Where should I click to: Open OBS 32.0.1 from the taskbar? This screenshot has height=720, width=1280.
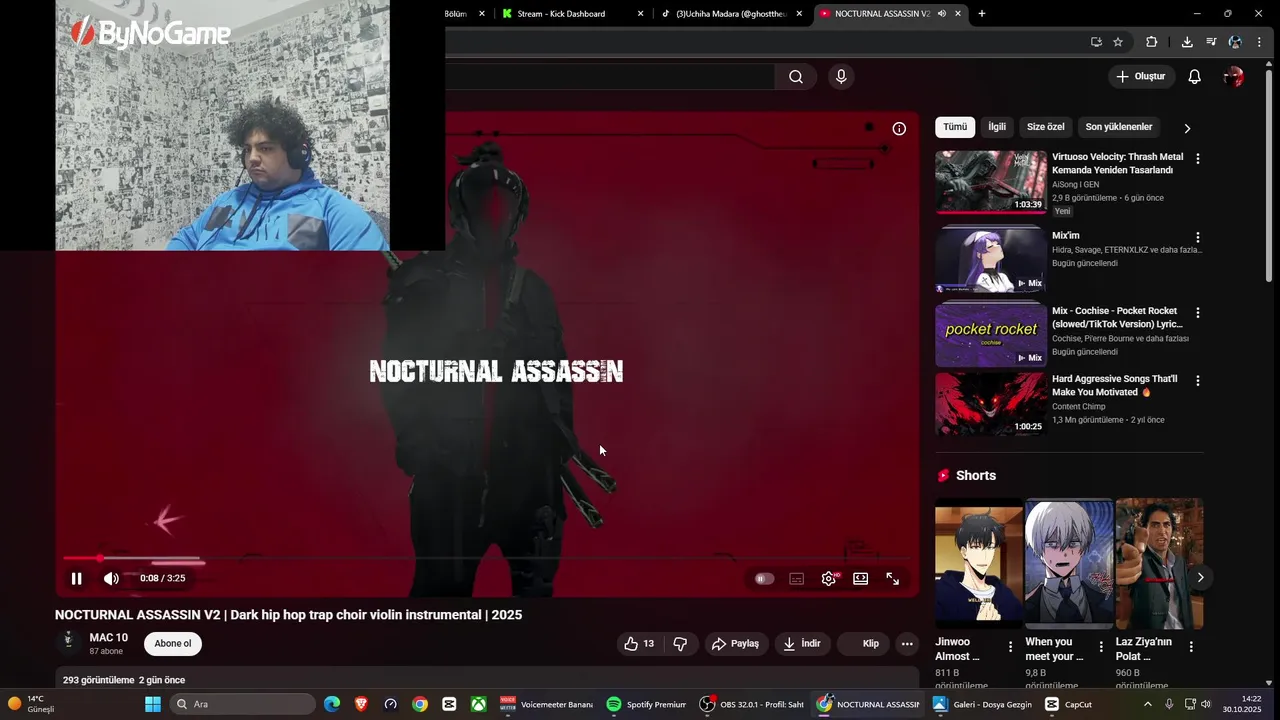click(x=752, y=704)
